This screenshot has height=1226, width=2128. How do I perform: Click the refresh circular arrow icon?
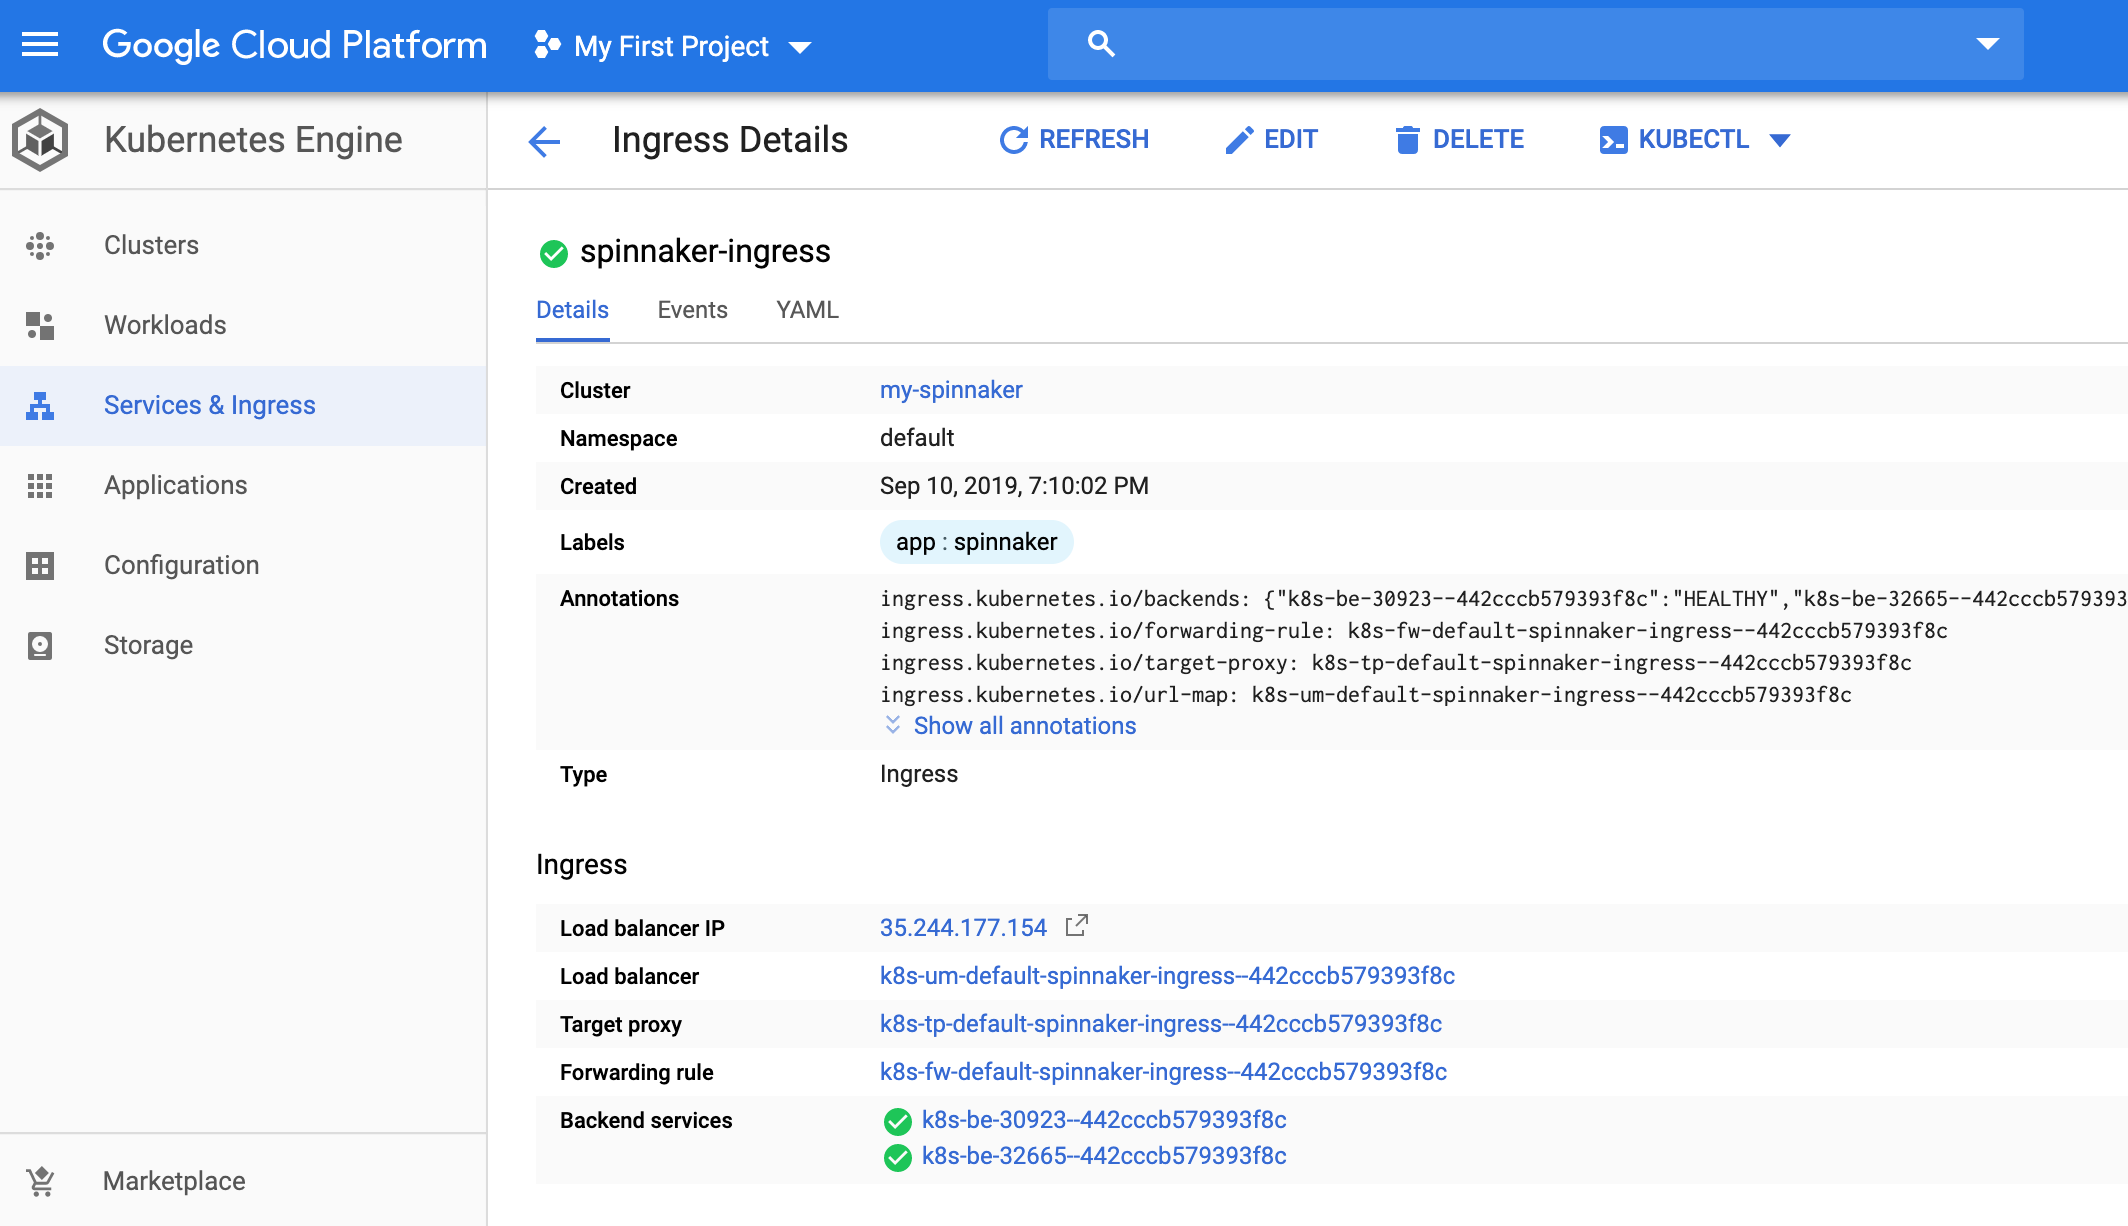[x=1013, y=140]
